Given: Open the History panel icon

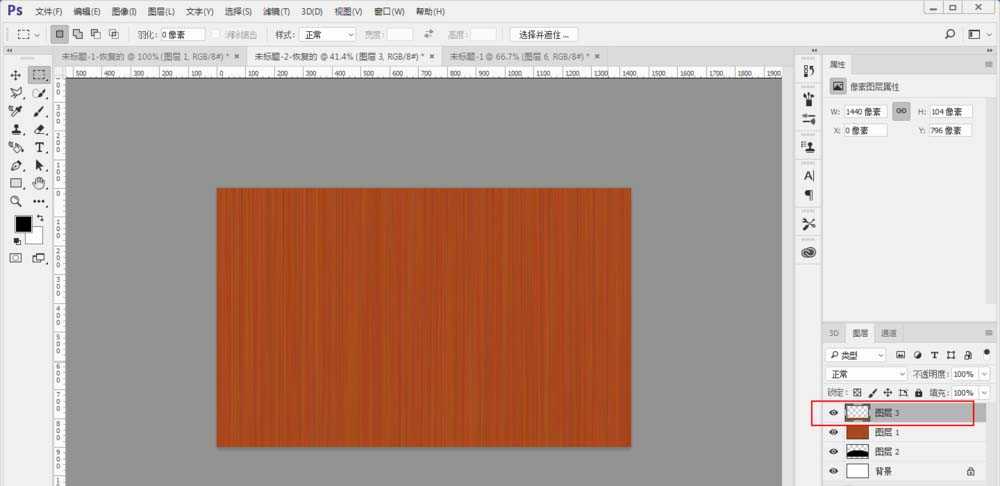Looking at the screenshot, I should click(809, 71).
